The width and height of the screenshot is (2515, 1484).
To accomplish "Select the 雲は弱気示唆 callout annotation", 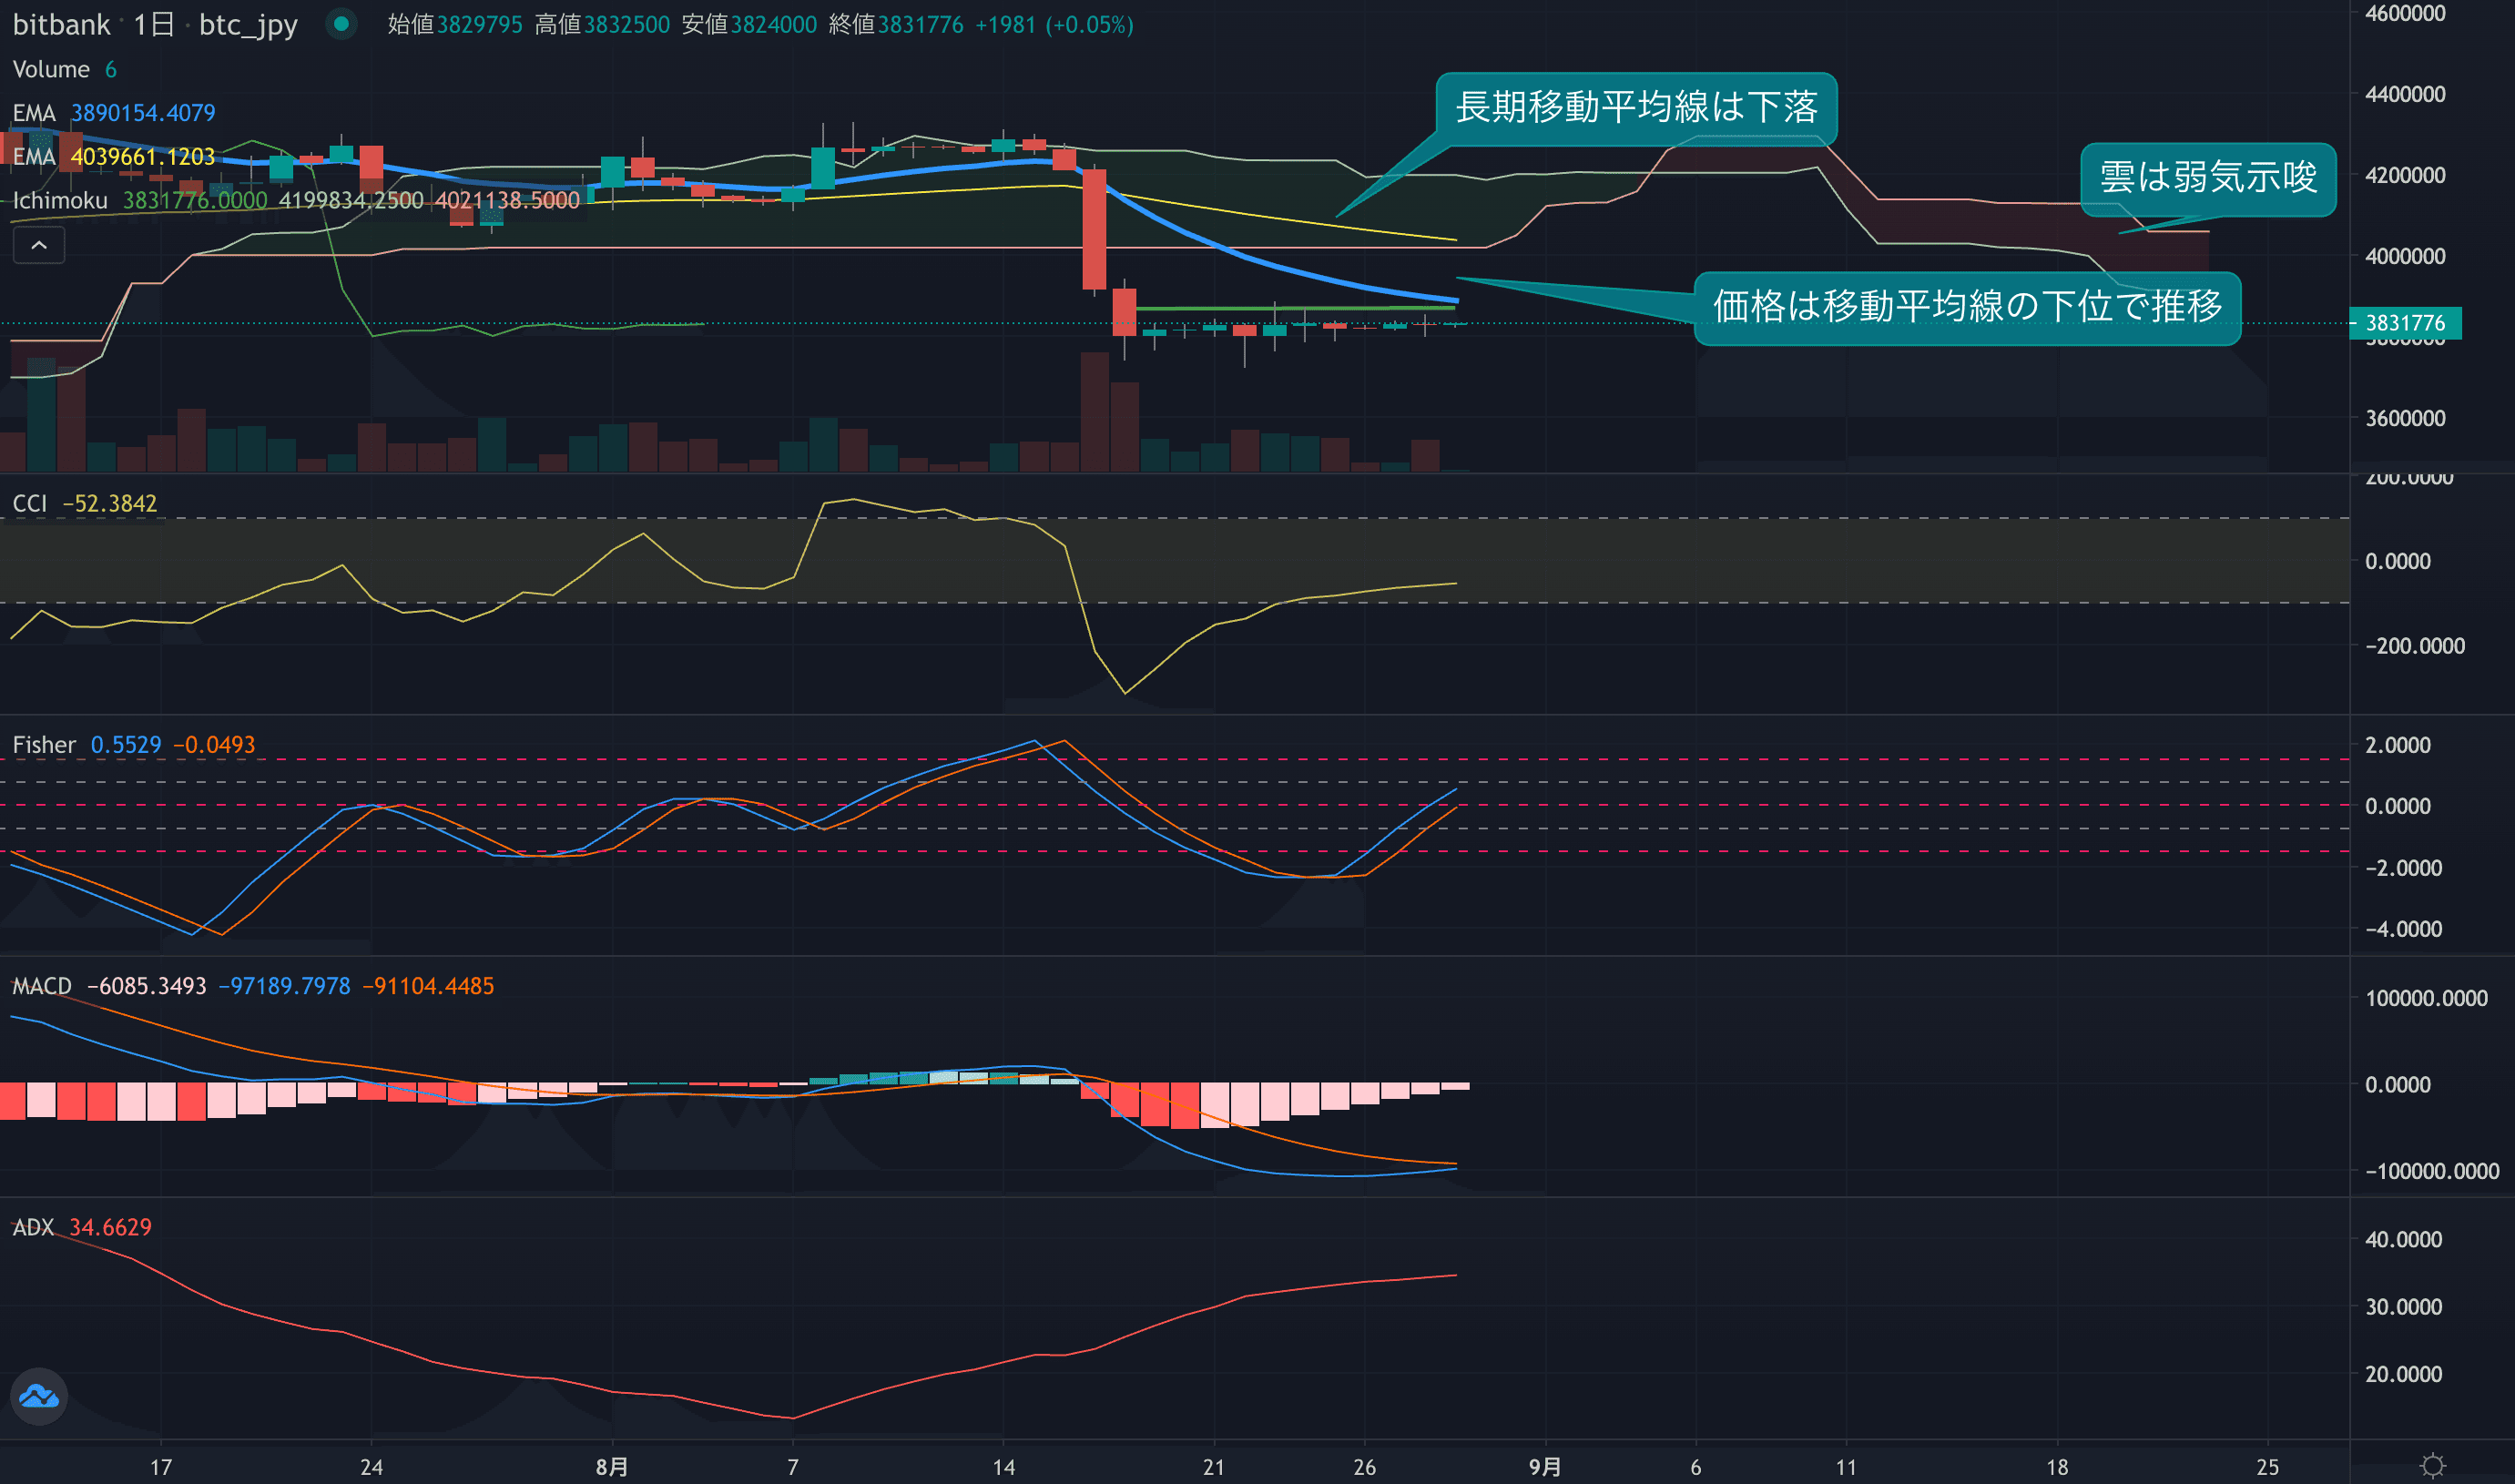I will coord(2207,178).
